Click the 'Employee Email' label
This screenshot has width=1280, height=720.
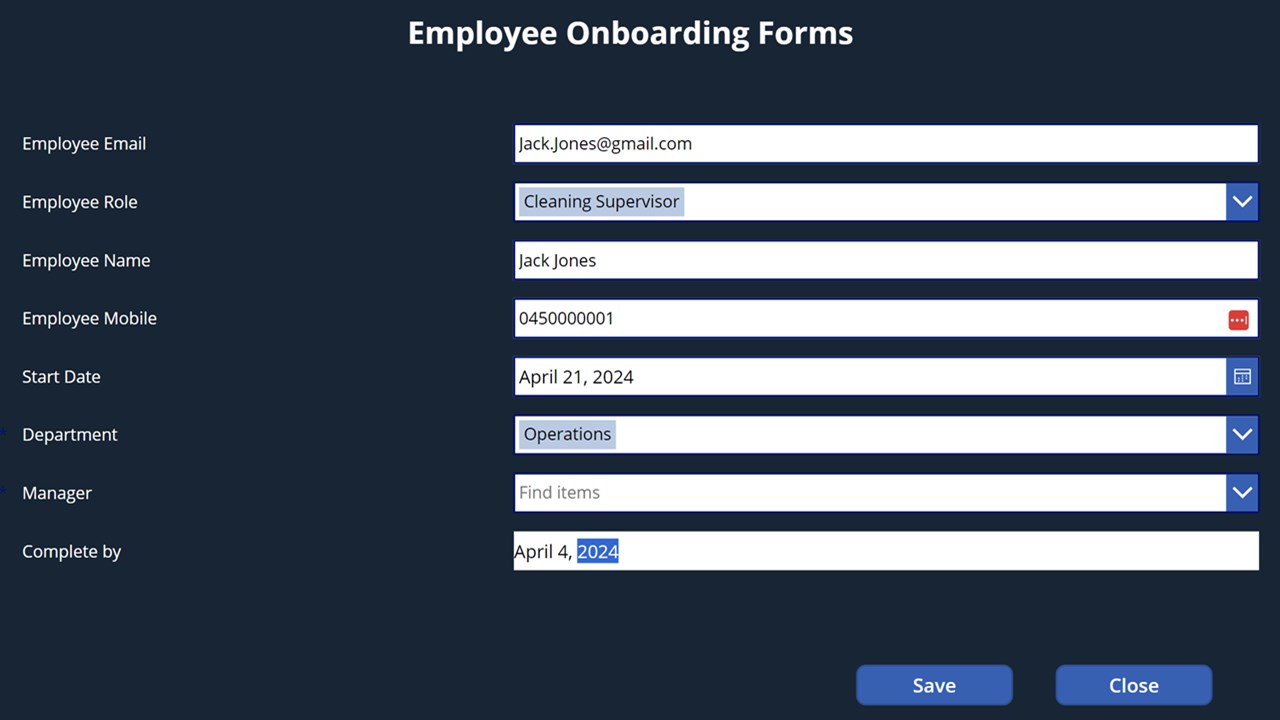(x=84, y=144)
